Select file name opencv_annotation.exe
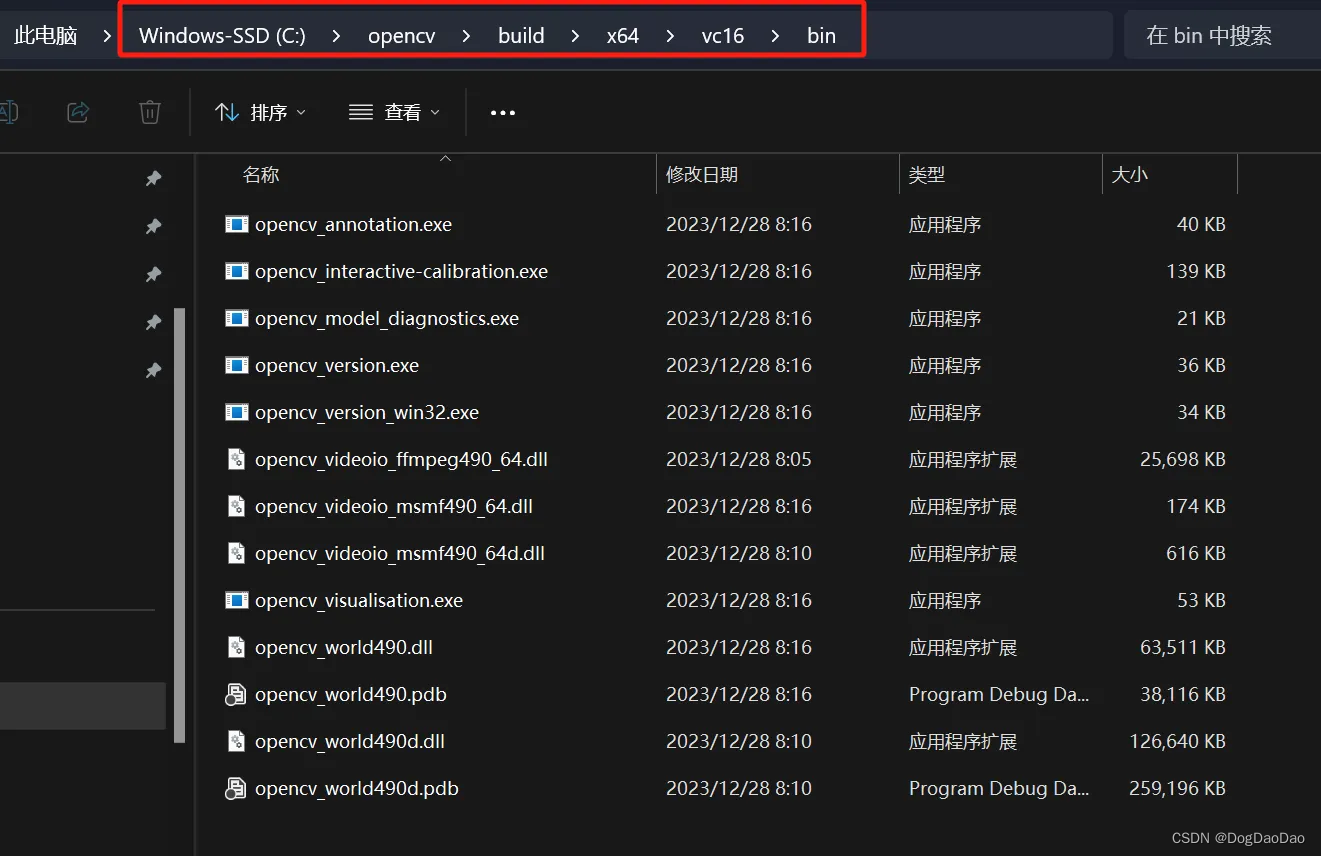 click(x=353, y=225)
